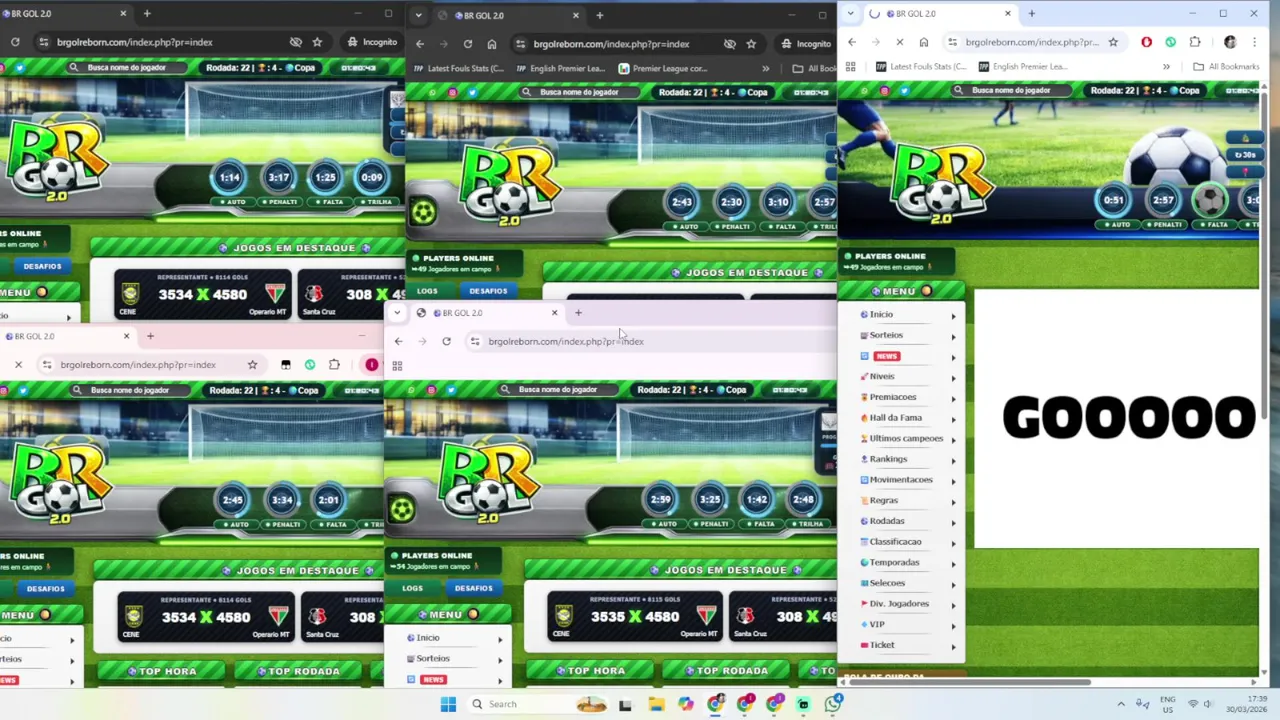Open Movimentacoes menu item
This screenshot has width=1280, height=720.
click(900, 479)
